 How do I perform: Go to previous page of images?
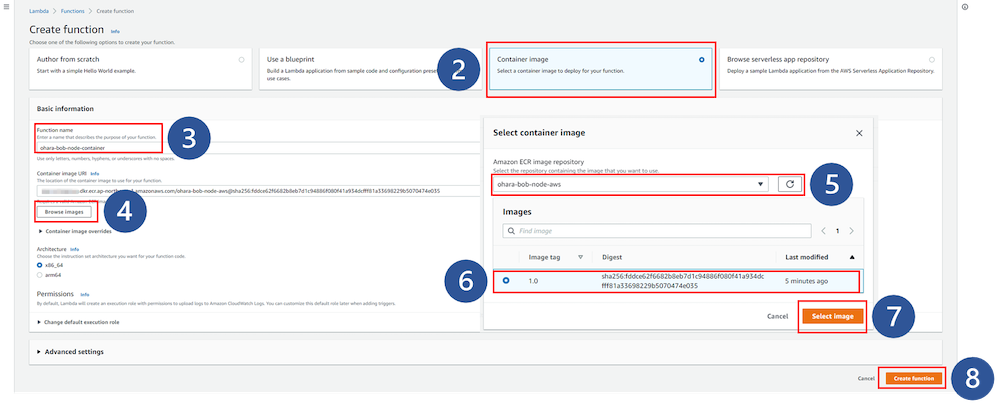pyautogui.click(x=822, y=231)
